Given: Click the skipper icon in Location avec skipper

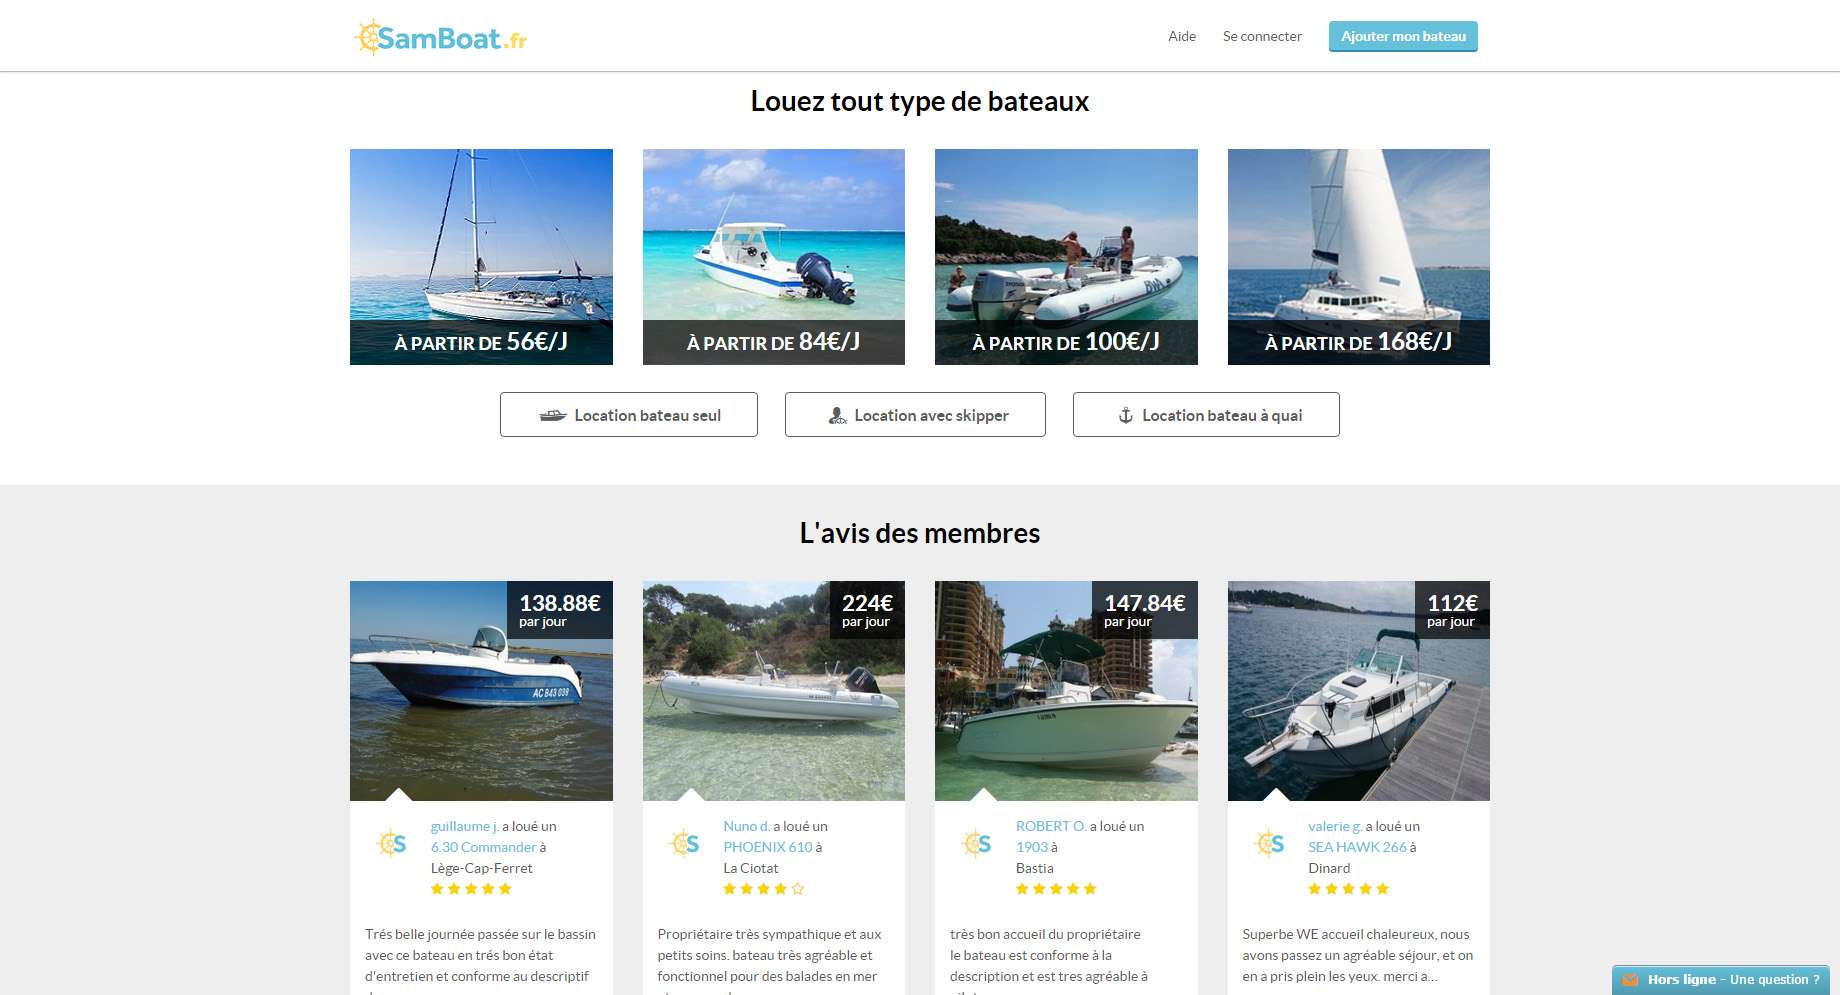Looking at the screenshot, I should pyautogui.click(x=837, y=415).
